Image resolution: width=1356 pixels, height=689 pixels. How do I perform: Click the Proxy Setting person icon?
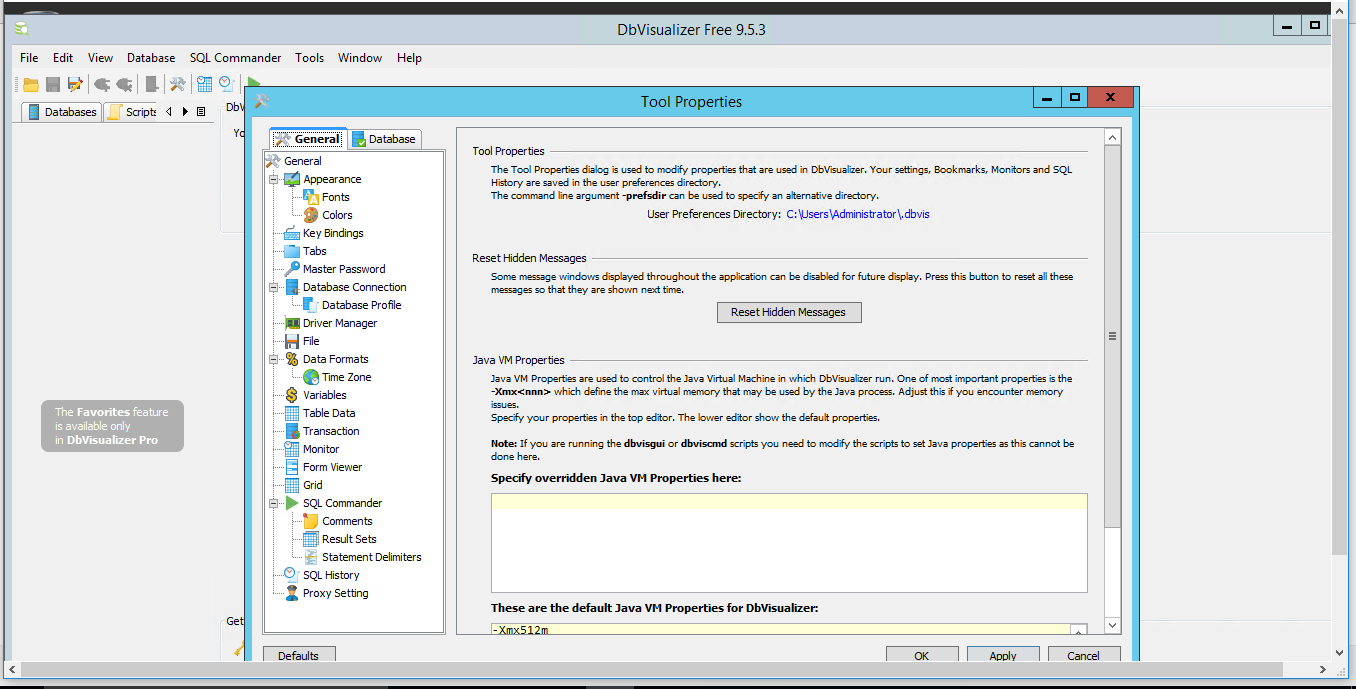coord(292,593)
